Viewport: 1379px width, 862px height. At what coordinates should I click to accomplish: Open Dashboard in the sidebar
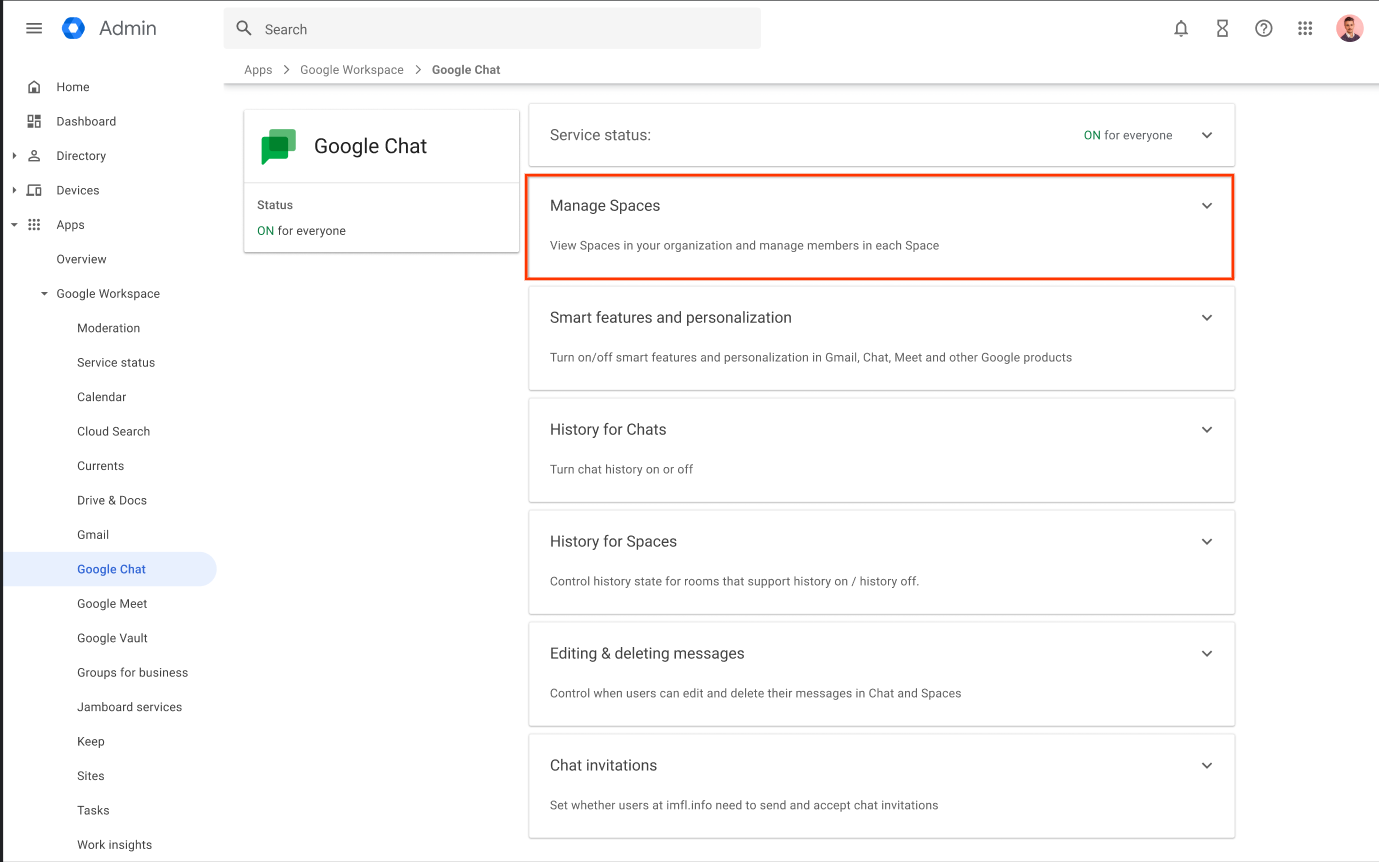(x=86, y=121)
